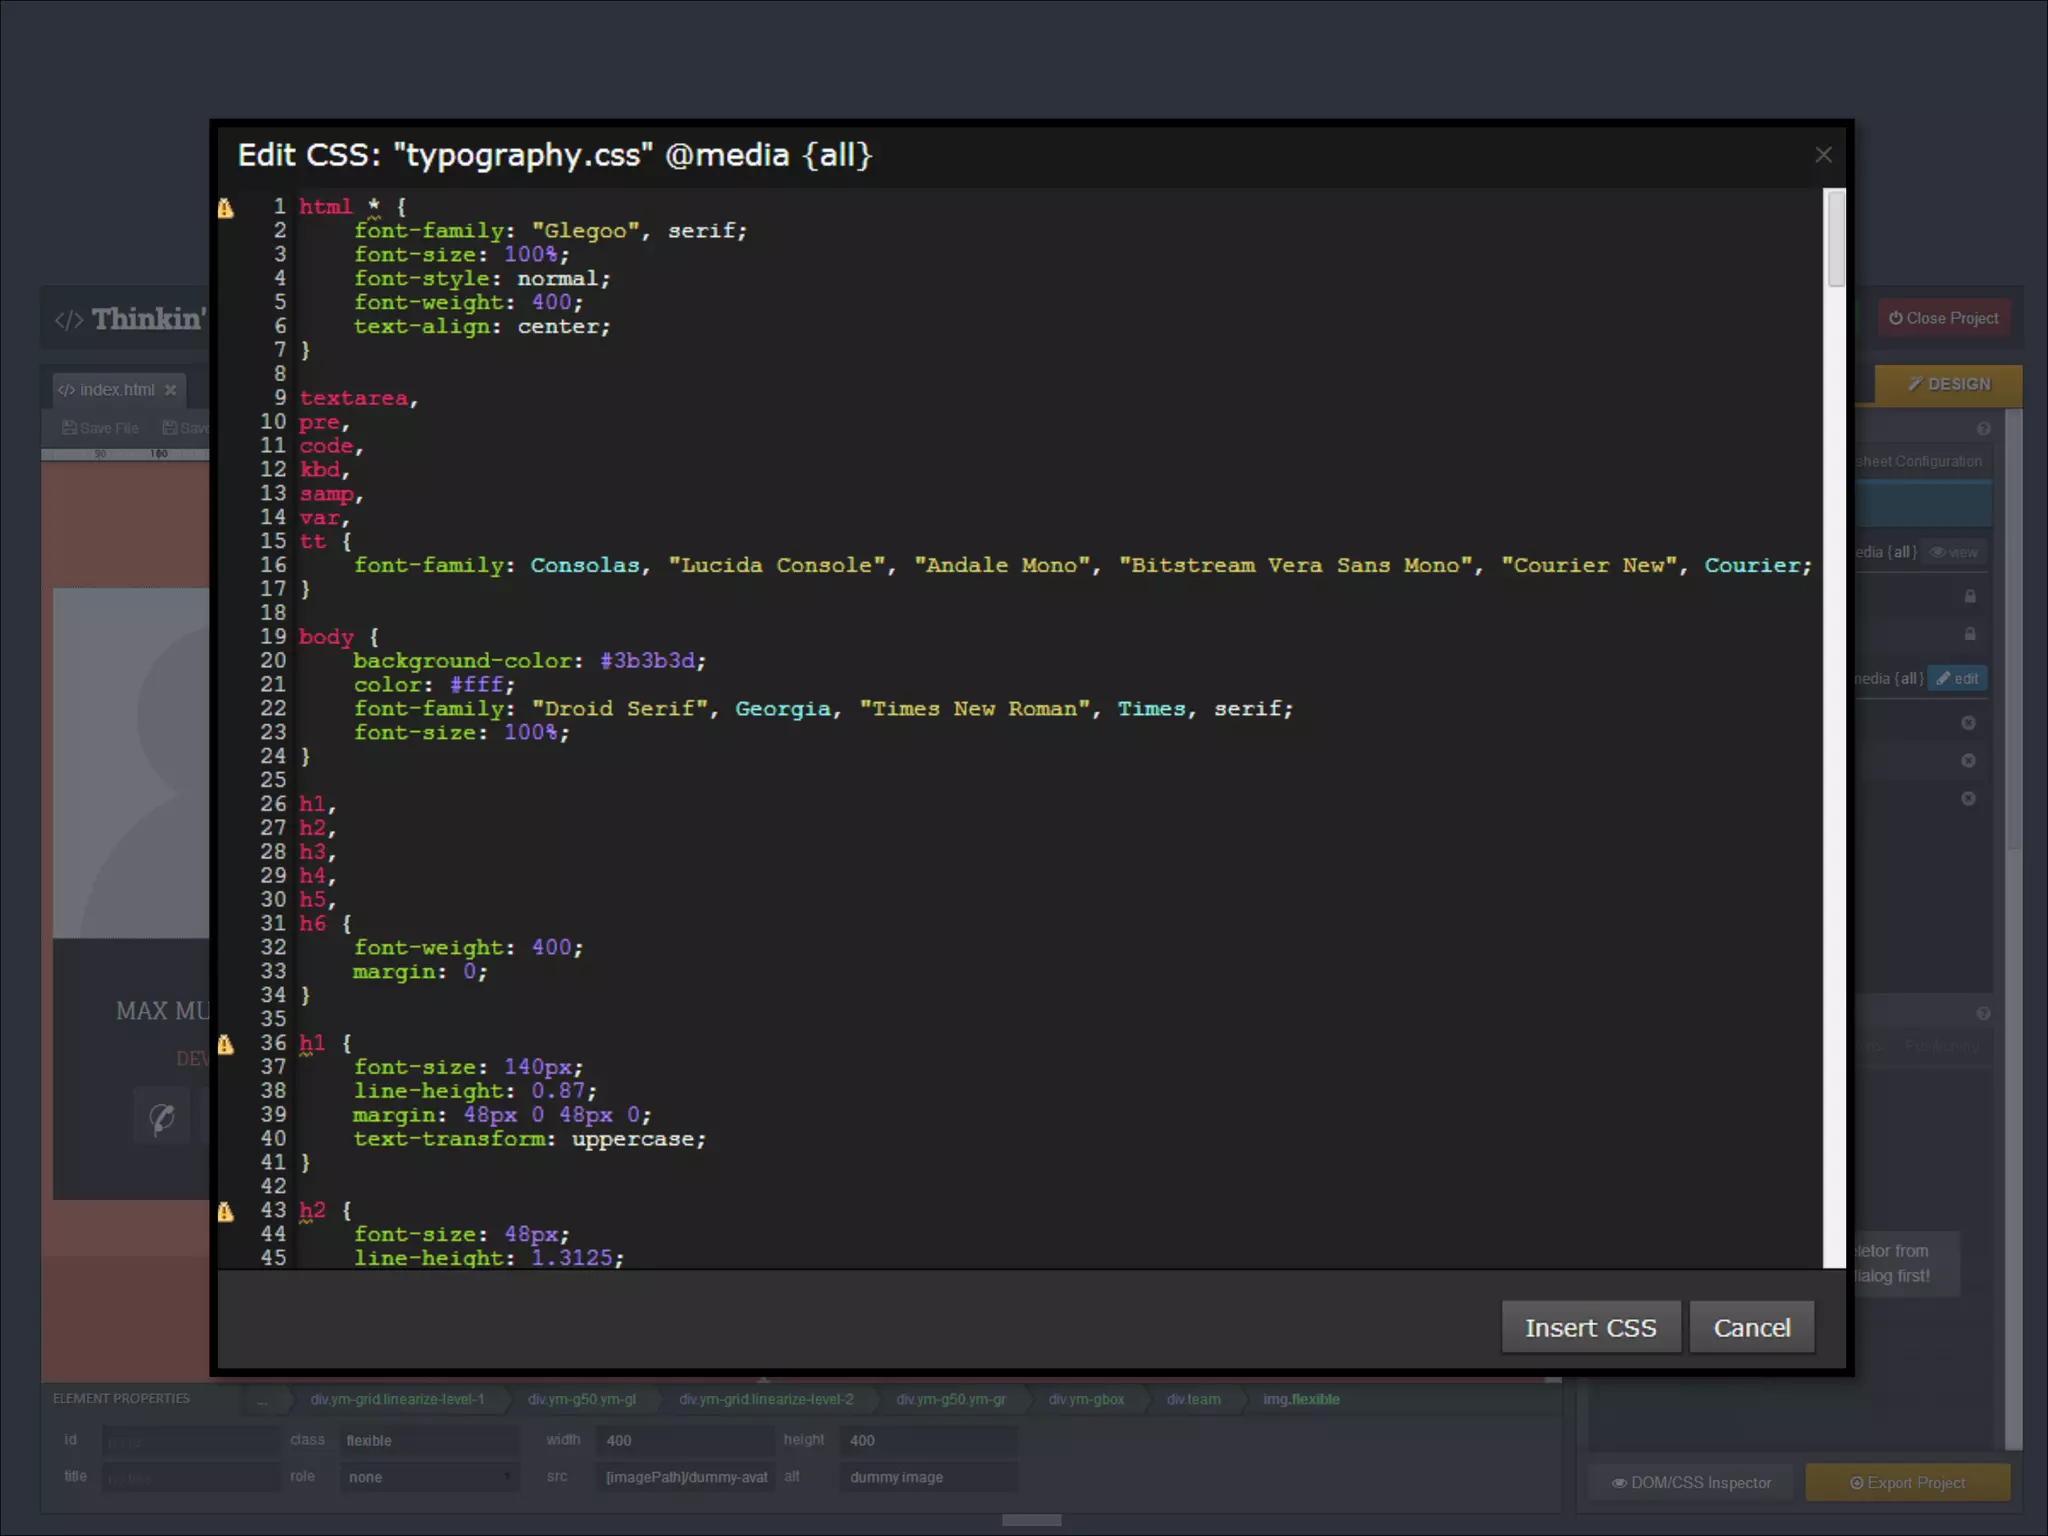Click the height field showing 400

(x=929, y=1441)
